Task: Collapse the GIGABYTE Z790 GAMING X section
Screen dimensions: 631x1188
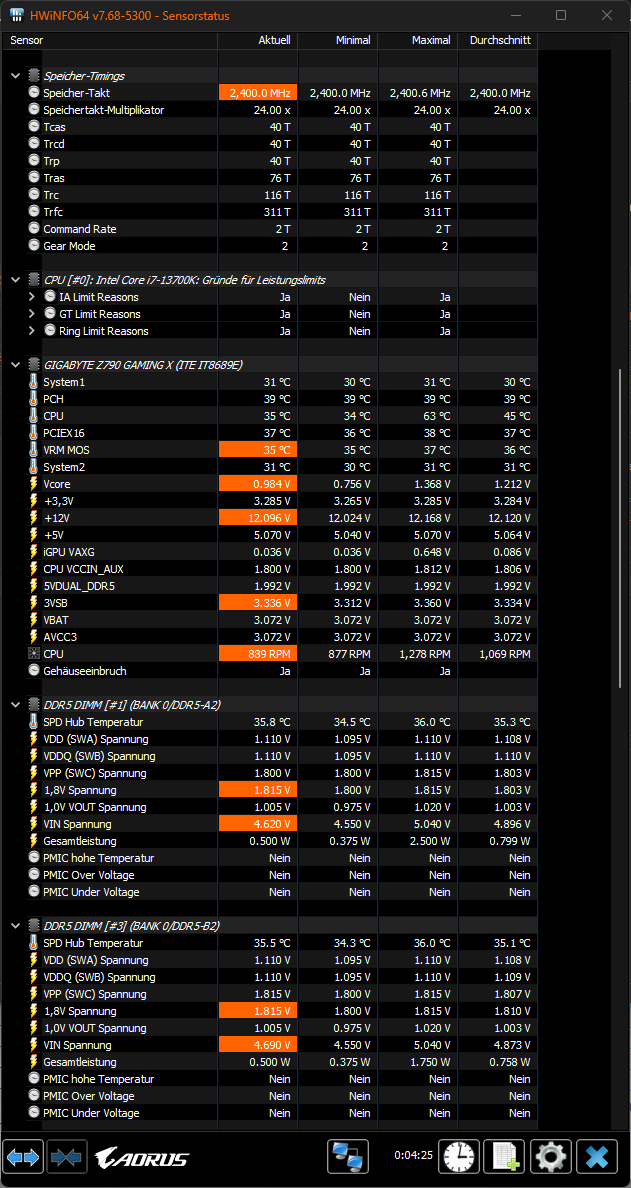Action: [x=15, y=365]
